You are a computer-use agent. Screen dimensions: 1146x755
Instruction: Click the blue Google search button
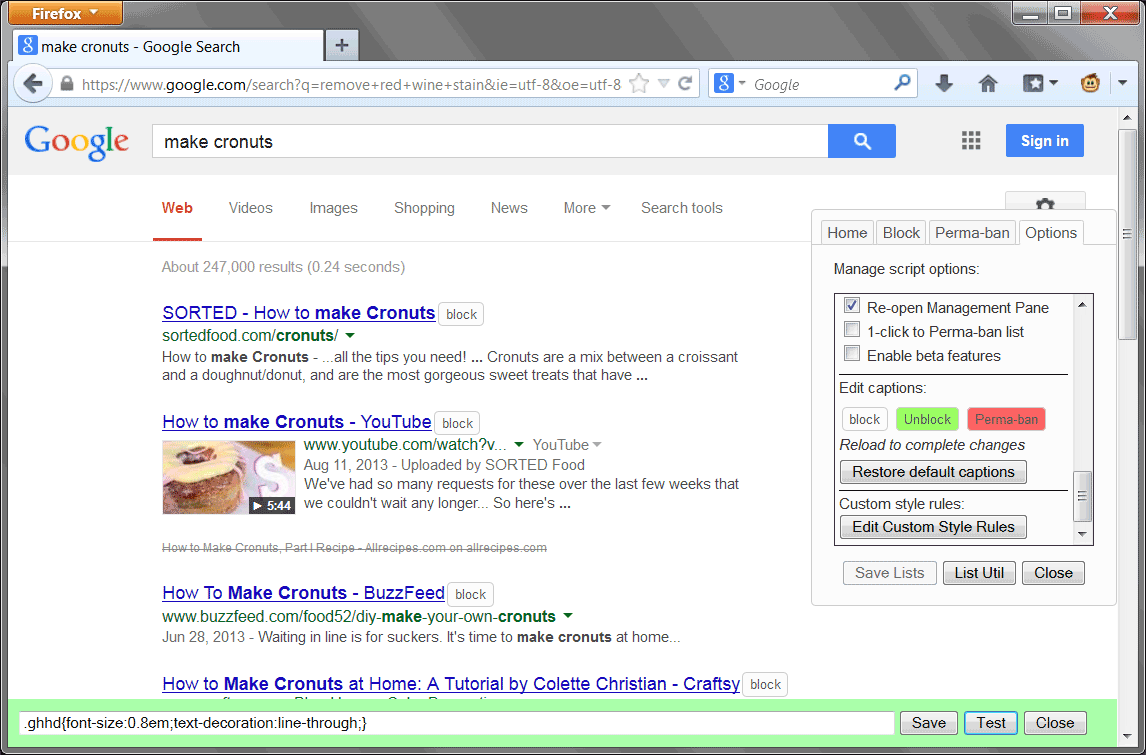(x=862, y=141)
